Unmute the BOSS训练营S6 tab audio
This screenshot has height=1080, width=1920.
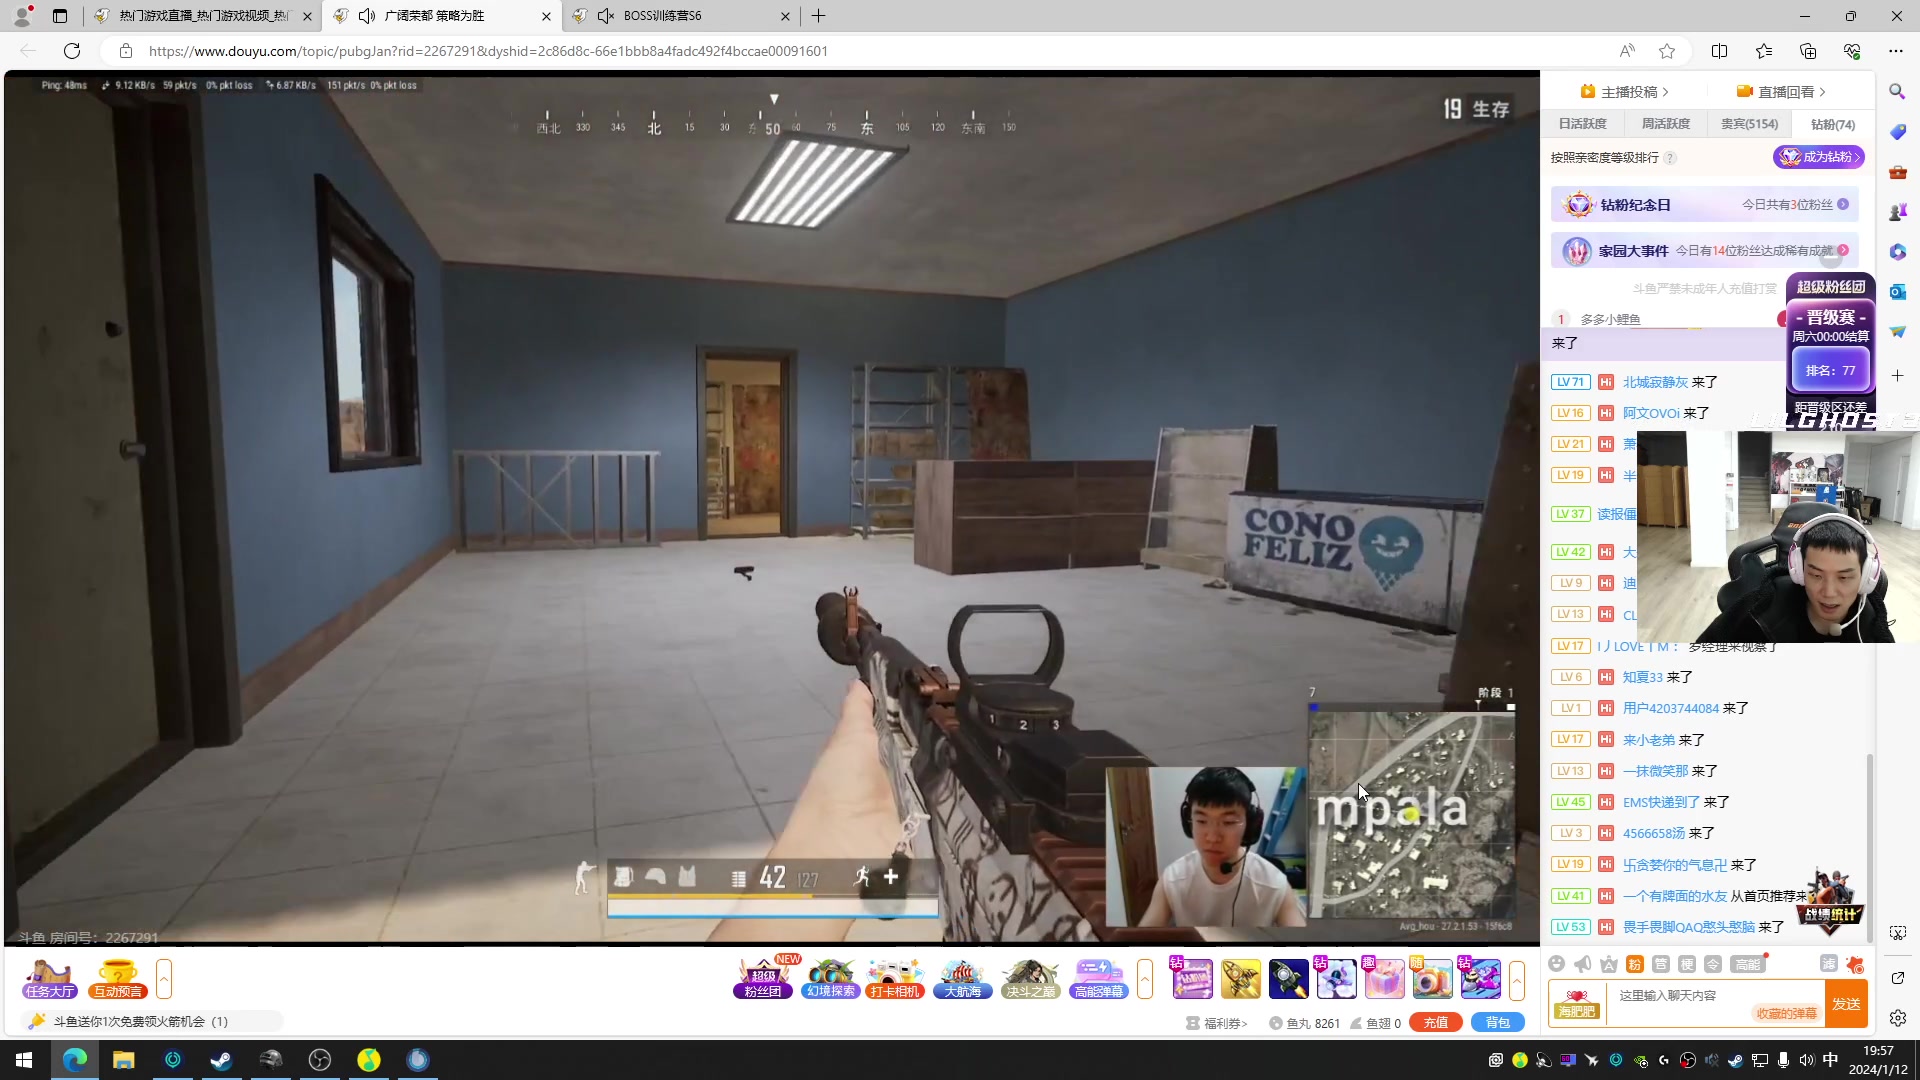[605, 16]
